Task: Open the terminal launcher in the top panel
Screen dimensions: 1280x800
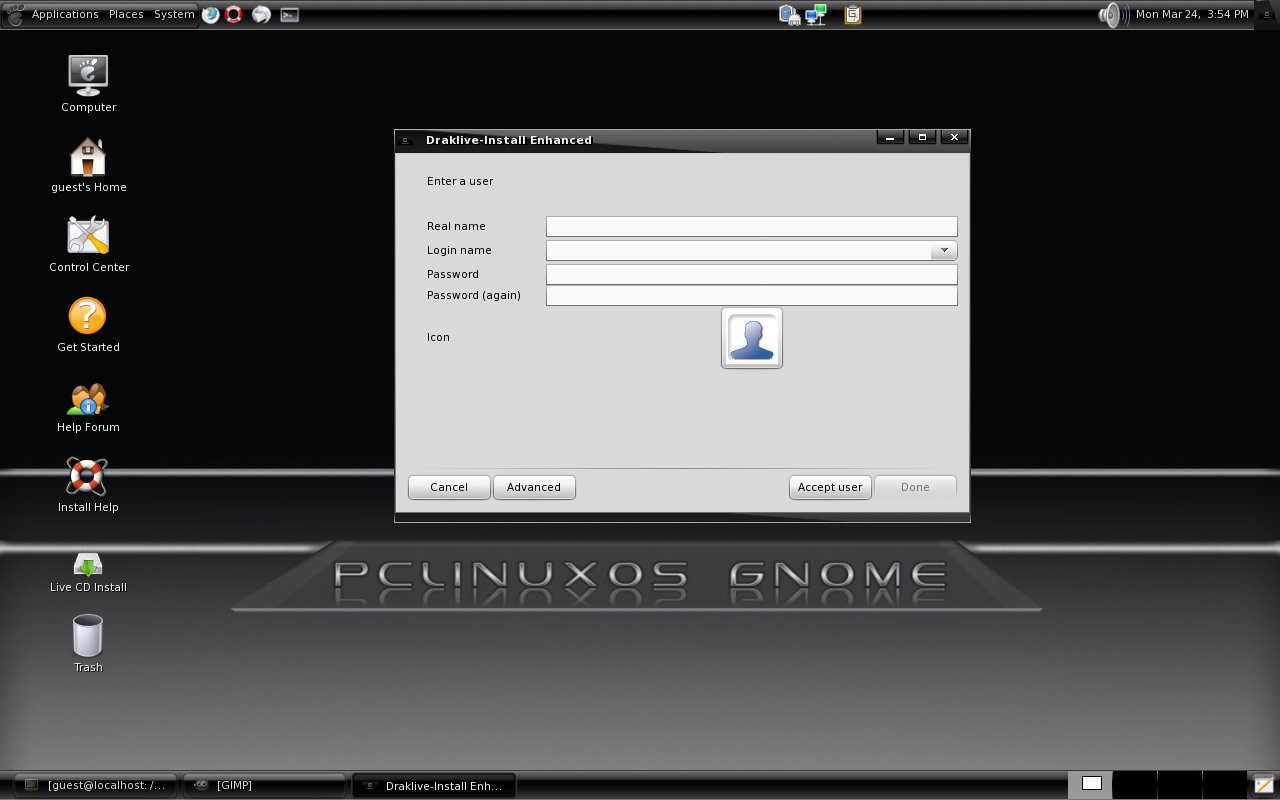Action: tap(289, 14)
